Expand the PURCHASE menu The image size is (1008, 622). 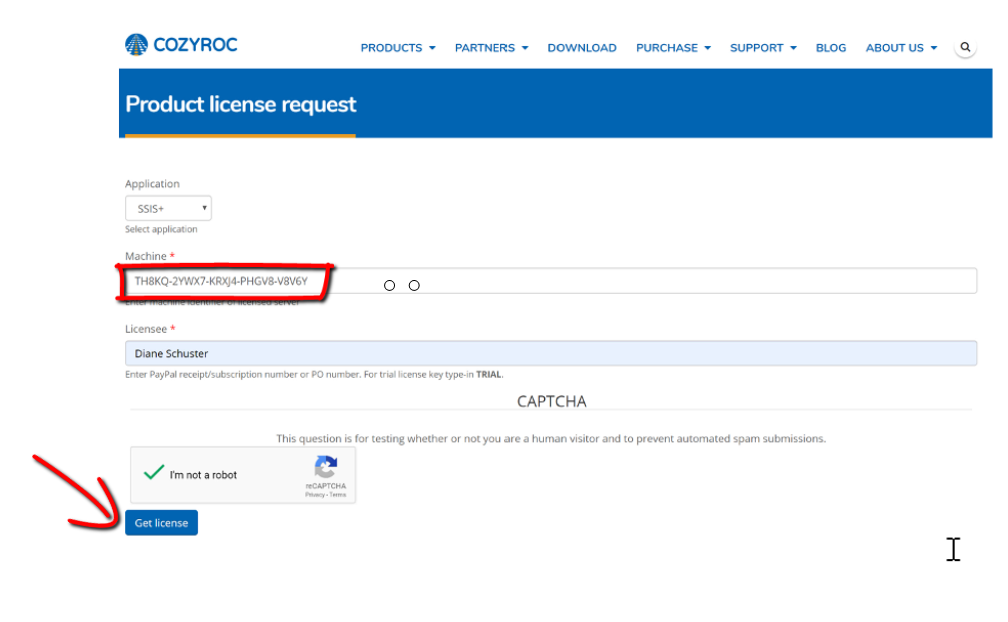tap(673, 48)
